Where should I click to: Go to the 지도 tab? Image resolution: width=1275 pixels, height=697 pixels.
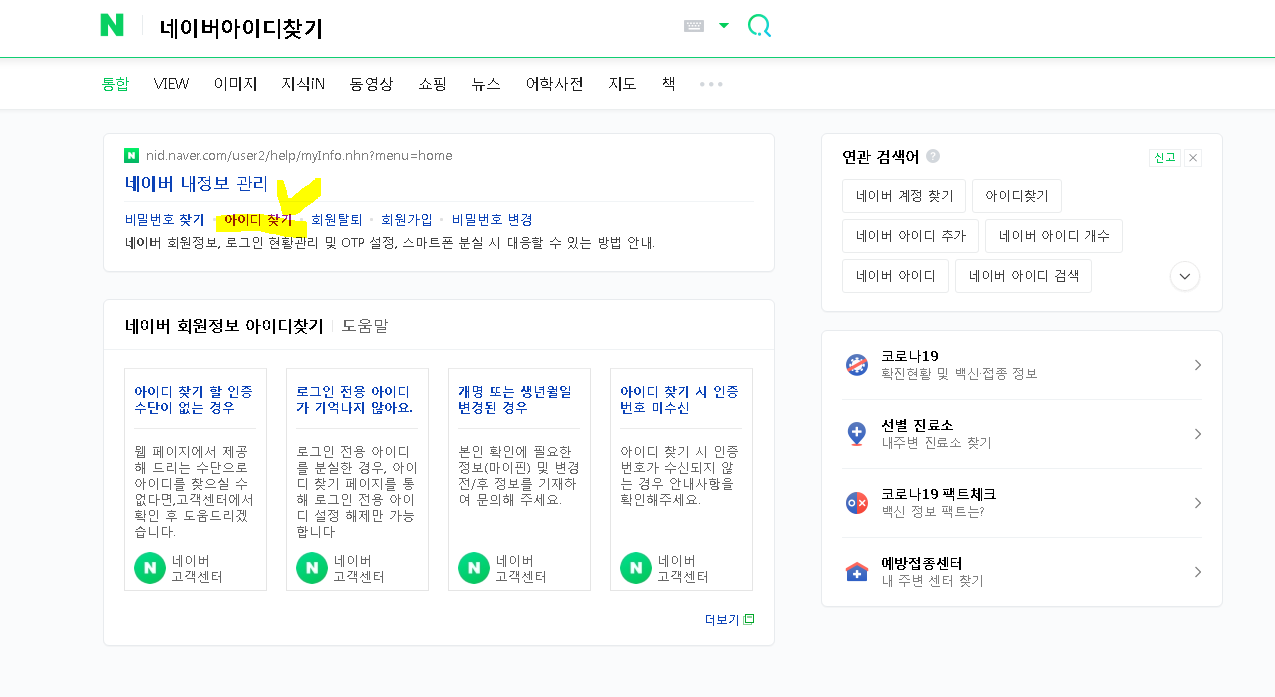[x=622, y=84]
